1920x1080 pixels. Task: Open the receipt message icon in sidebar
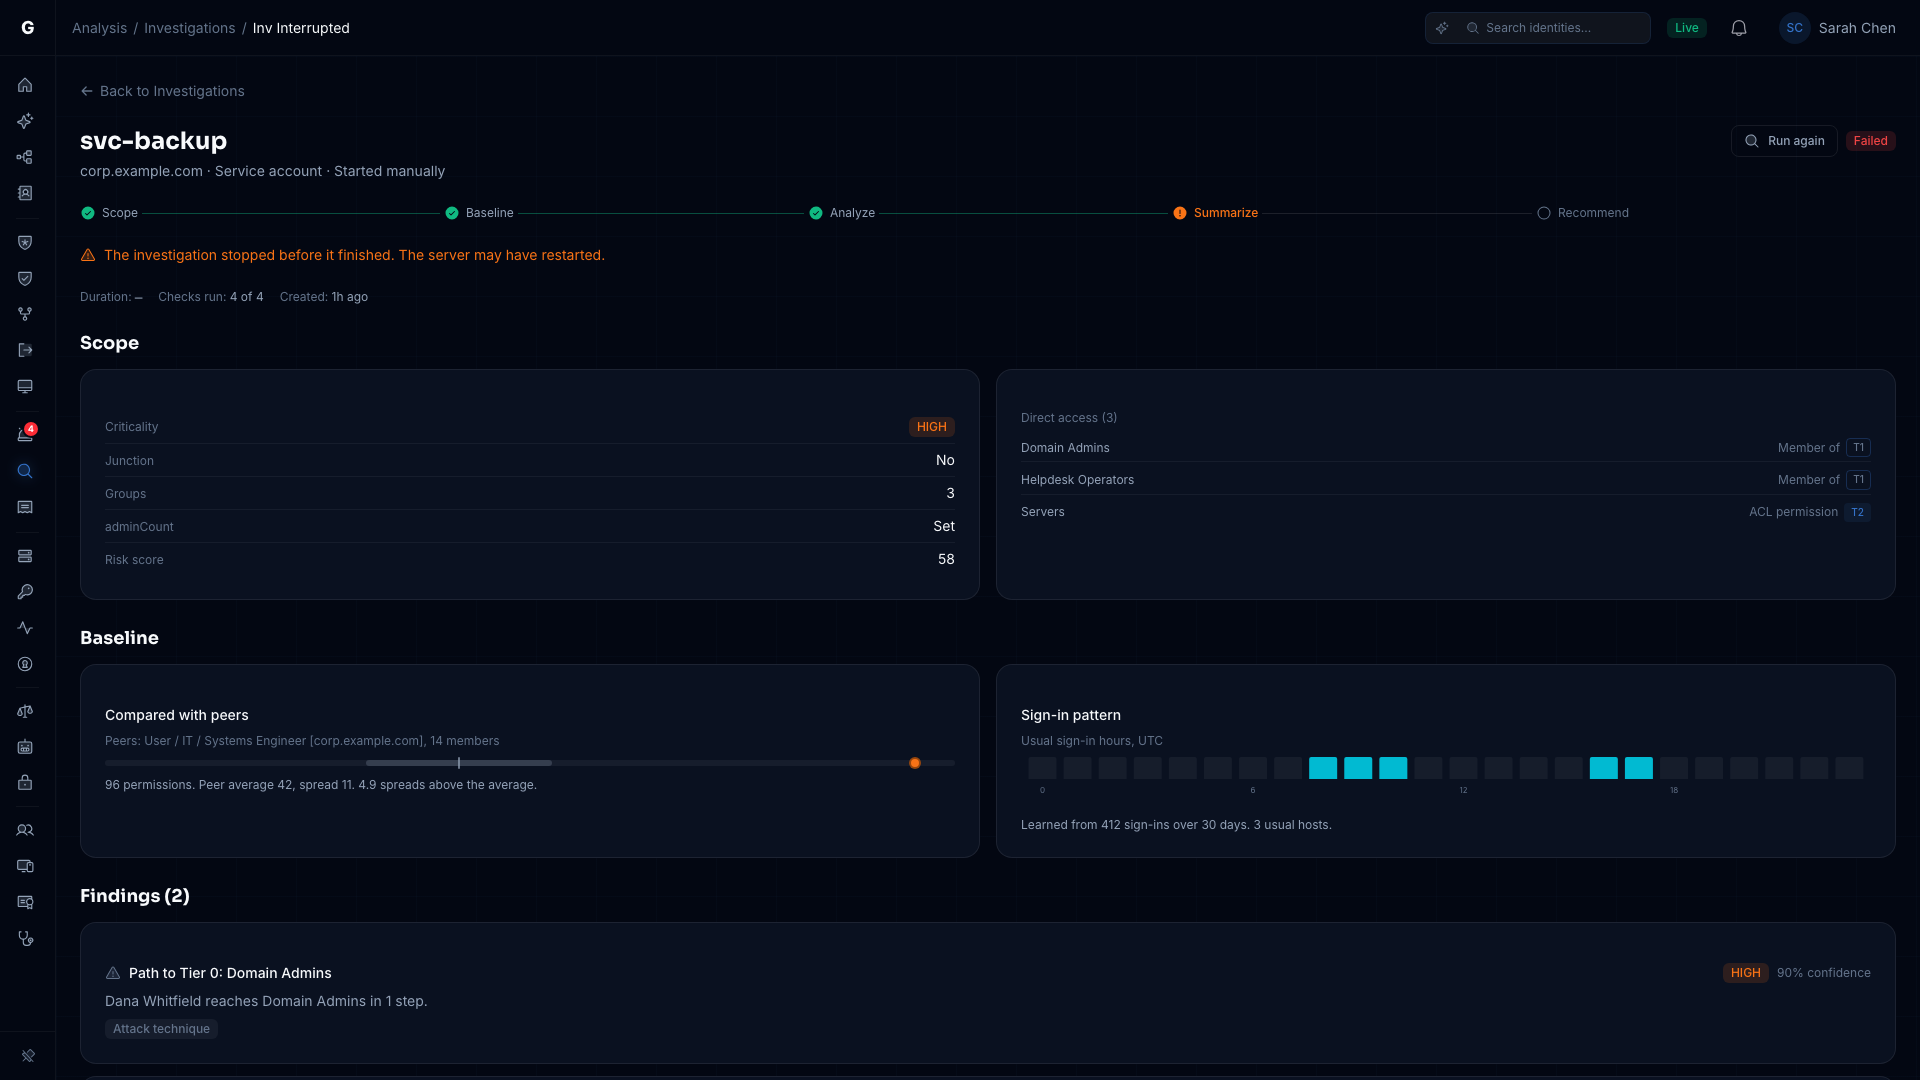pos(25,507)
